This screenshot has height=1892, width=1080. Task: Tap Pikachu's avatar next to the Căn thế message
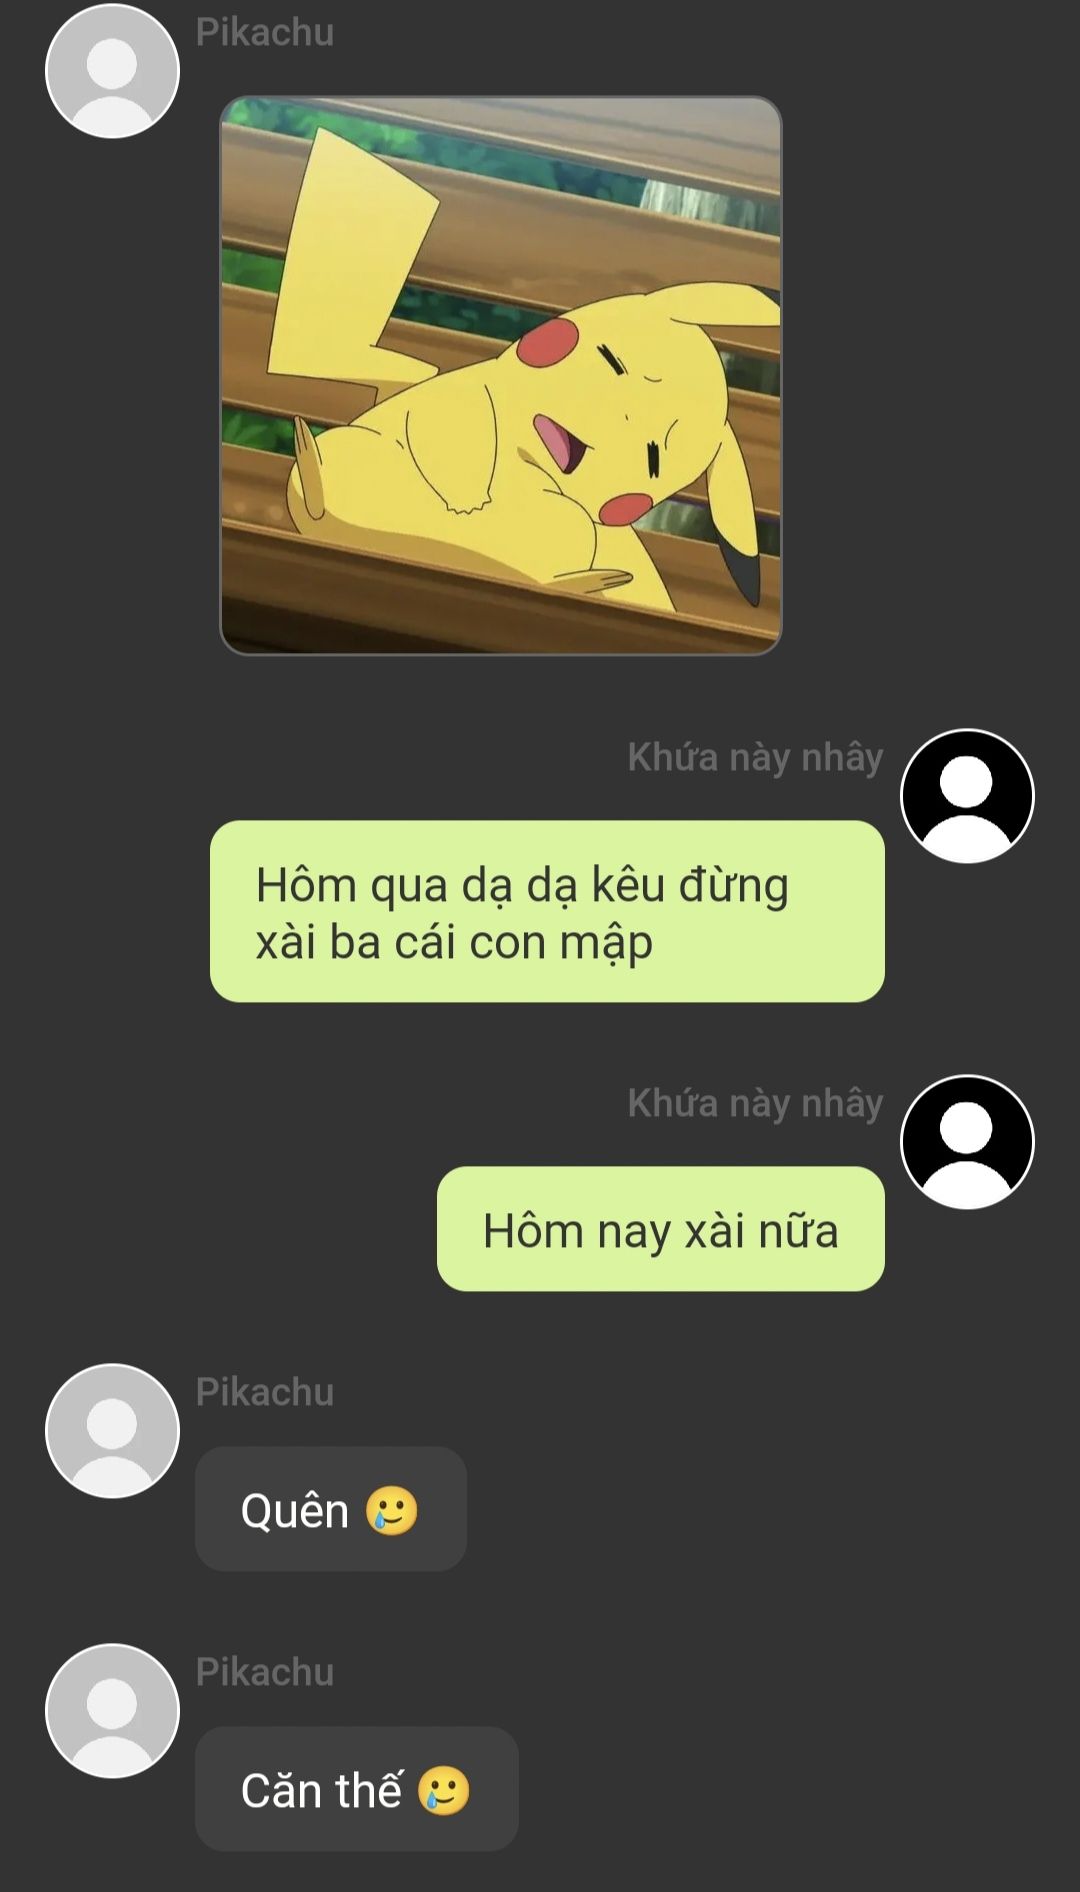point(112,1711)
